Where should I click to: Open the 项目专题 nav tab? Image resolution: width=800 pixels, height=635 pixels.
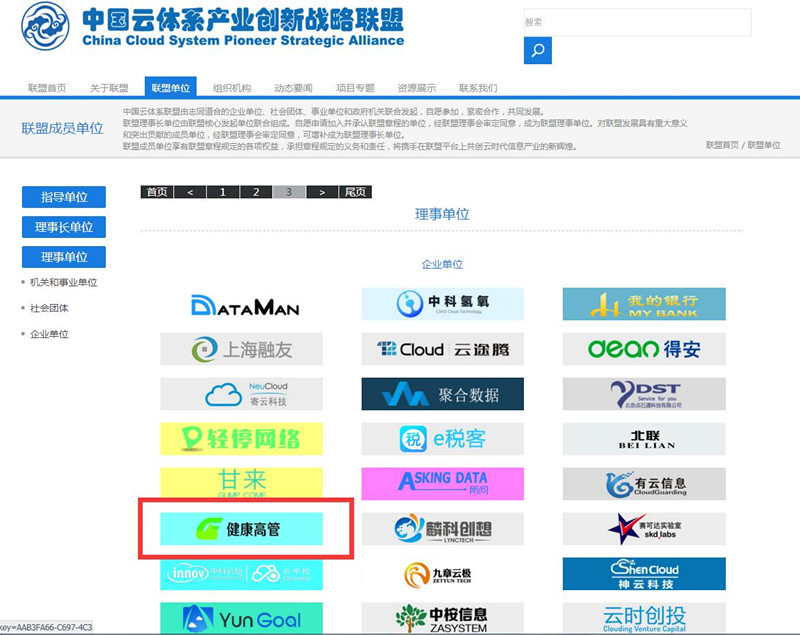(356, 88)
